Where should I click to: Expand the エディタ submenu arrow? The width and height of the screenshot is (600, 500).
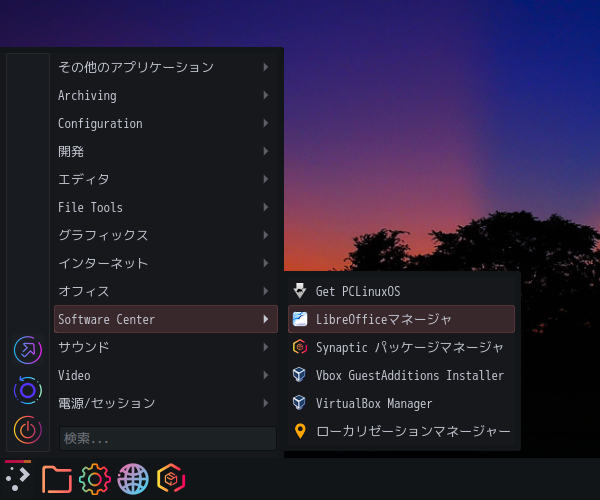pos(266,179)
